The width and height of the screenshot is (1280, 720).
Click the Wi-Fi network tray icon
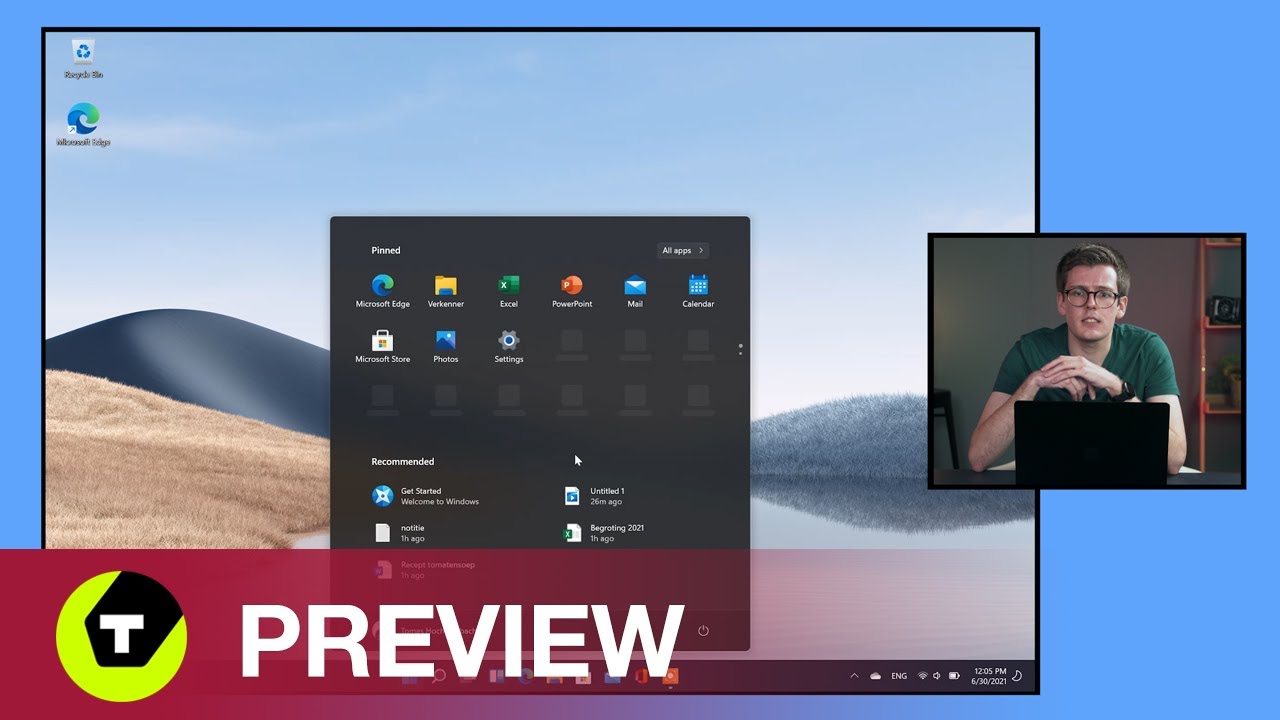click(x=922, y=676)
